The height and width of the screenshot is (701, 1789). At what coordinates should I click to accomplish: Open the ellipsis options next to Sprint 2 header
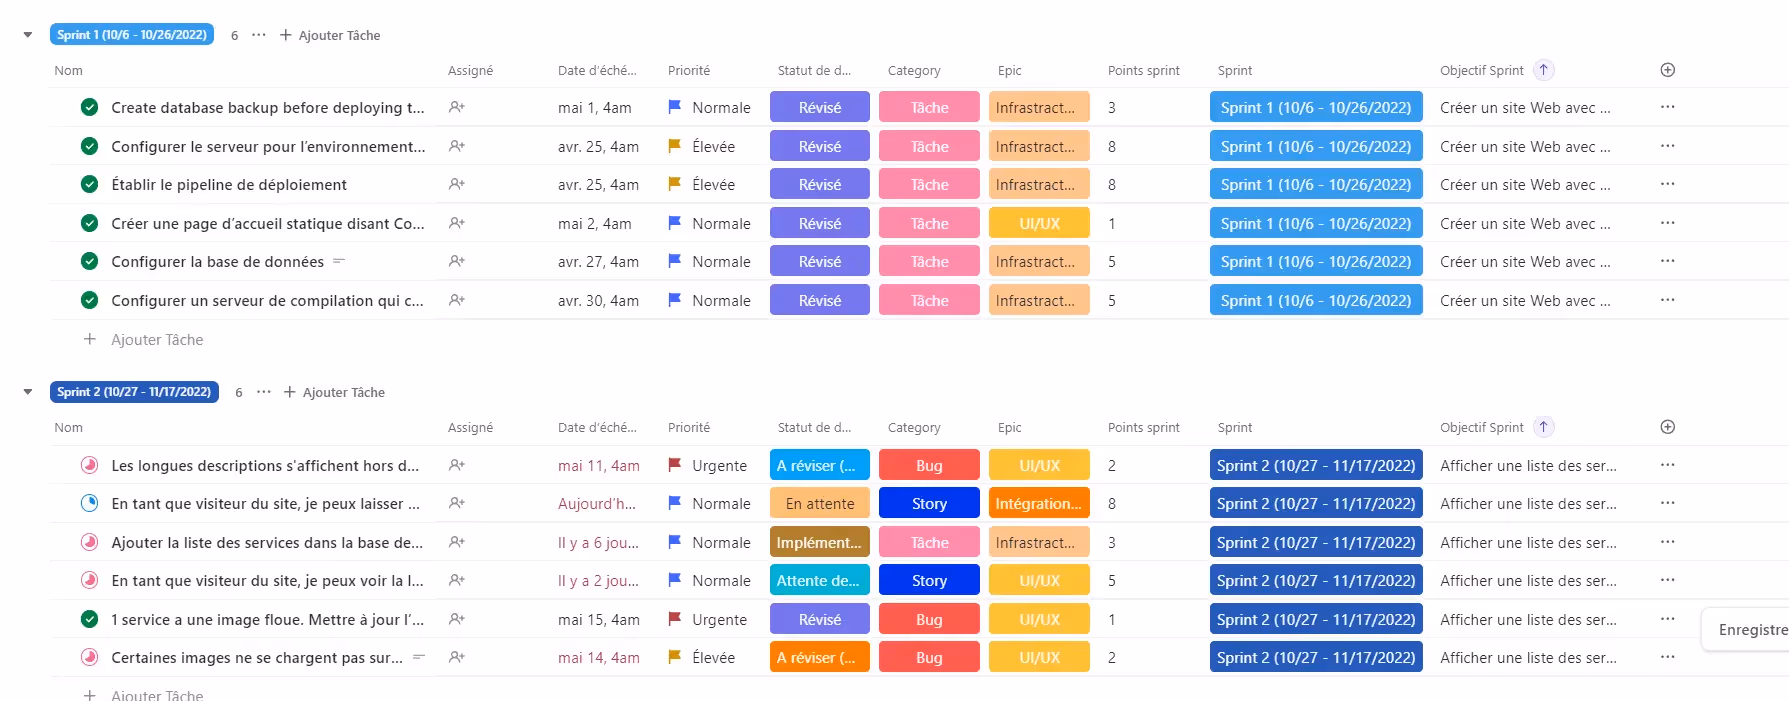point(263,392)
